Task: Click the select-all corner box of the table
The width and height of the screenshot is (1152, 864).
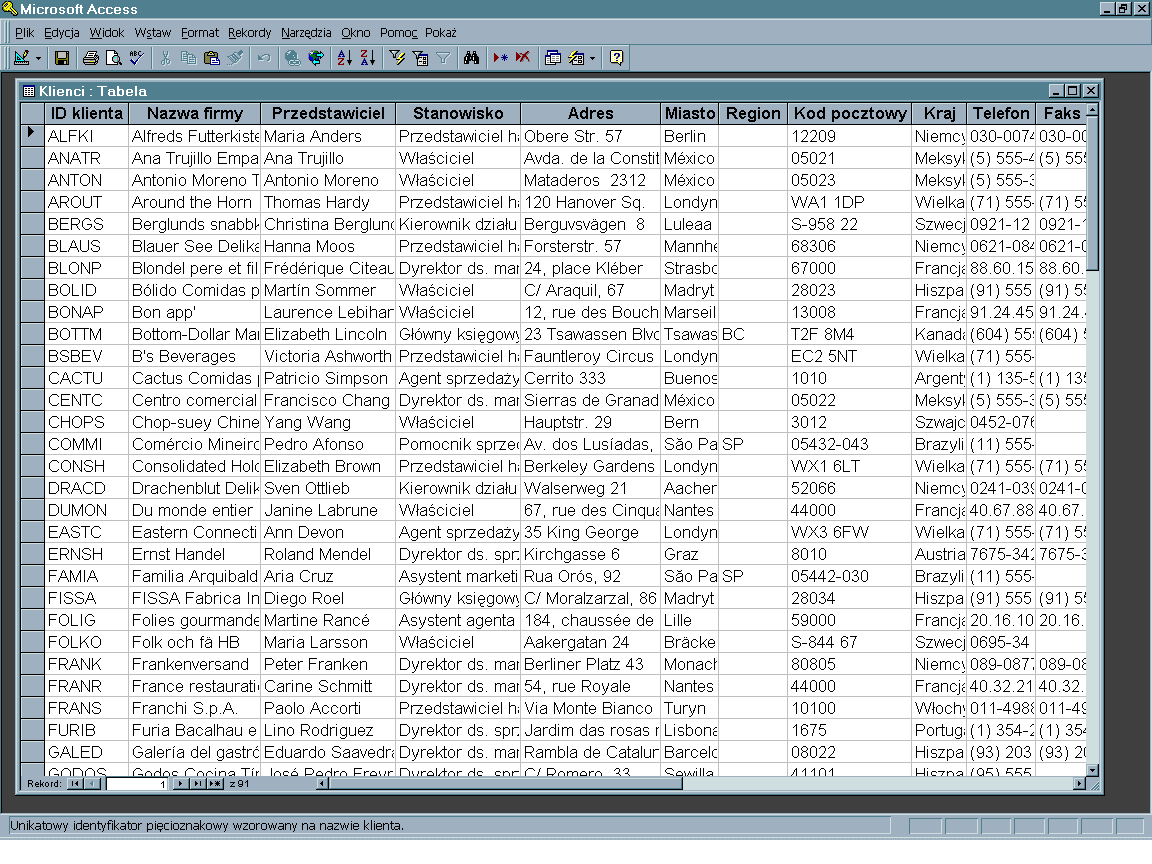Action: (x=32, y=113)
